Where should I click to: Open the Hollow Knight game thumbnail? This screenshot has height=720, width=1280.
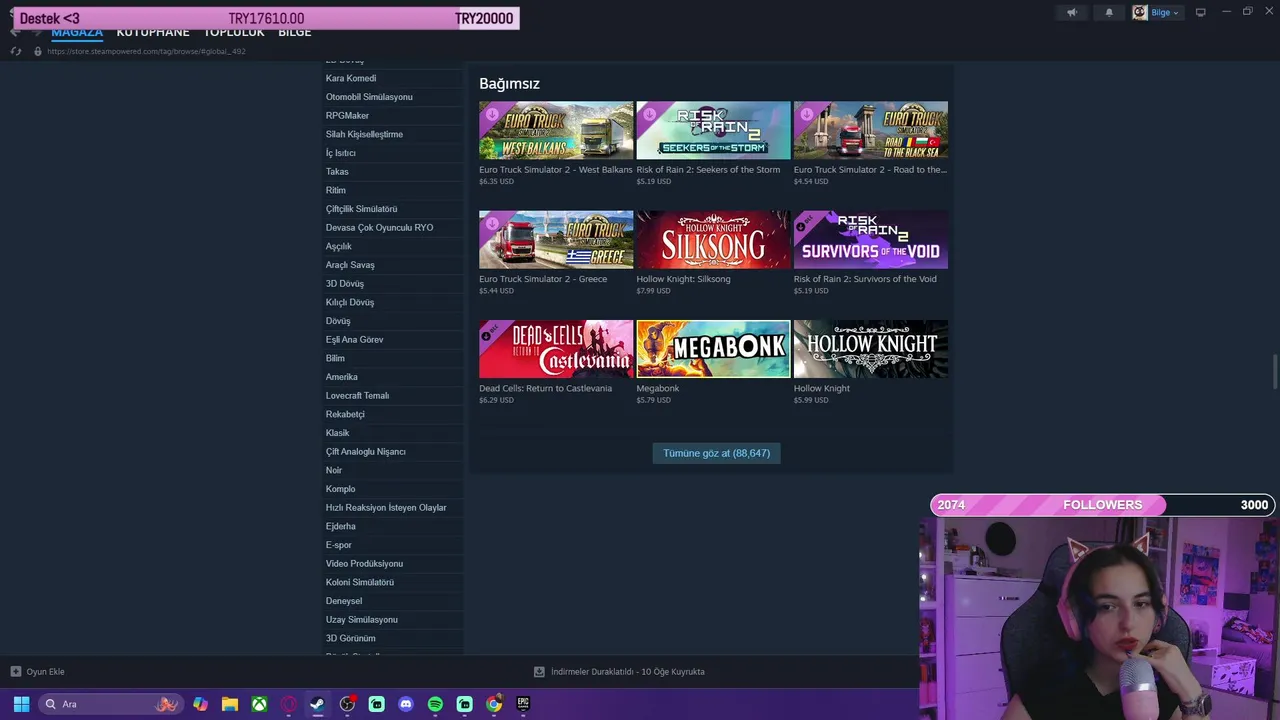(x=871, y=349)
